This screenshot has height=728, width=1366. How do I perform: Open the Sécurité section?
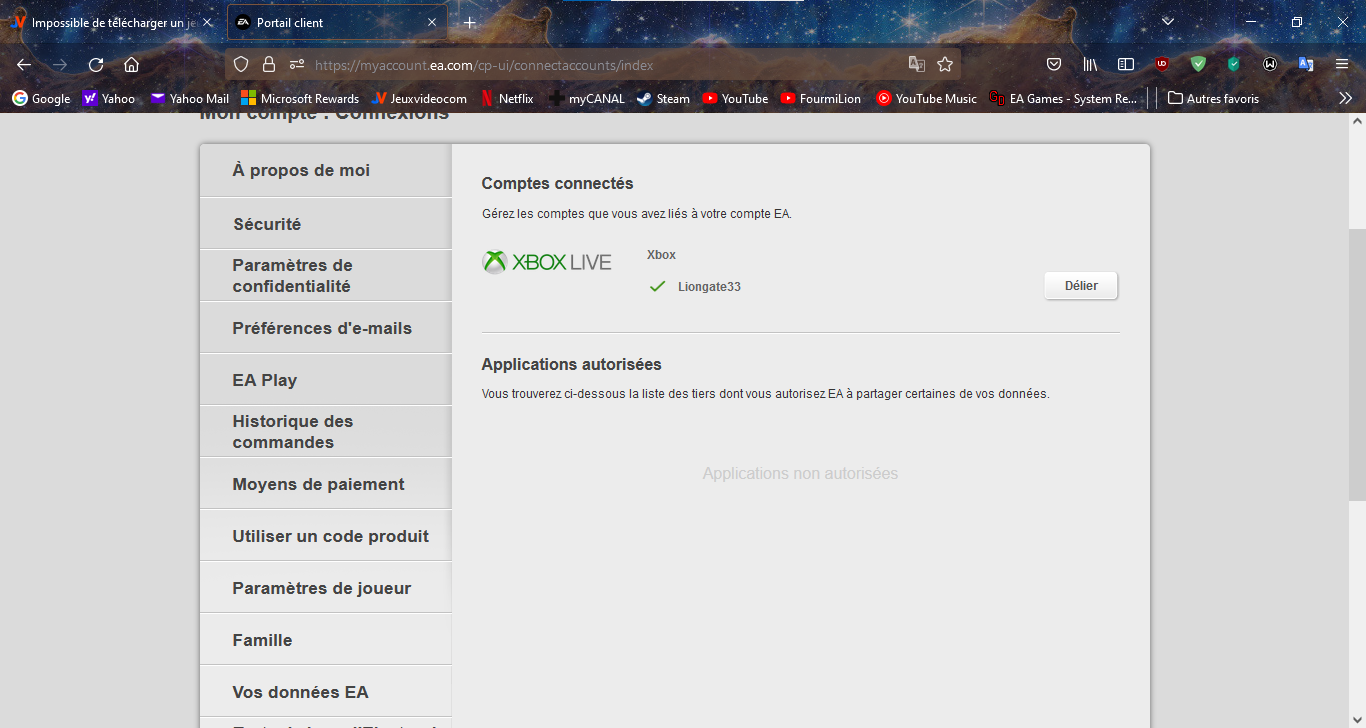tap(326, 224)
